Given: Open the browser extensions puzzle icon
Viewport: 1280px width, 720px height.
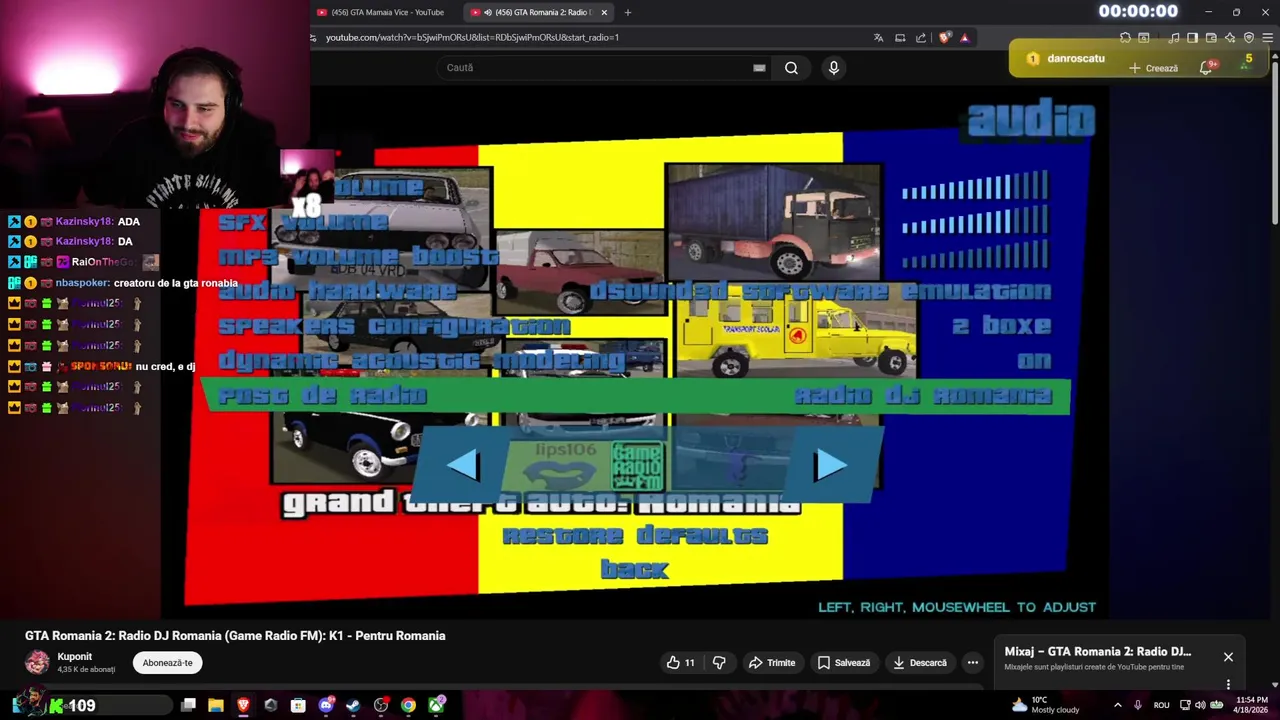Looking at the screenshot, I should tap(1125, 38).
